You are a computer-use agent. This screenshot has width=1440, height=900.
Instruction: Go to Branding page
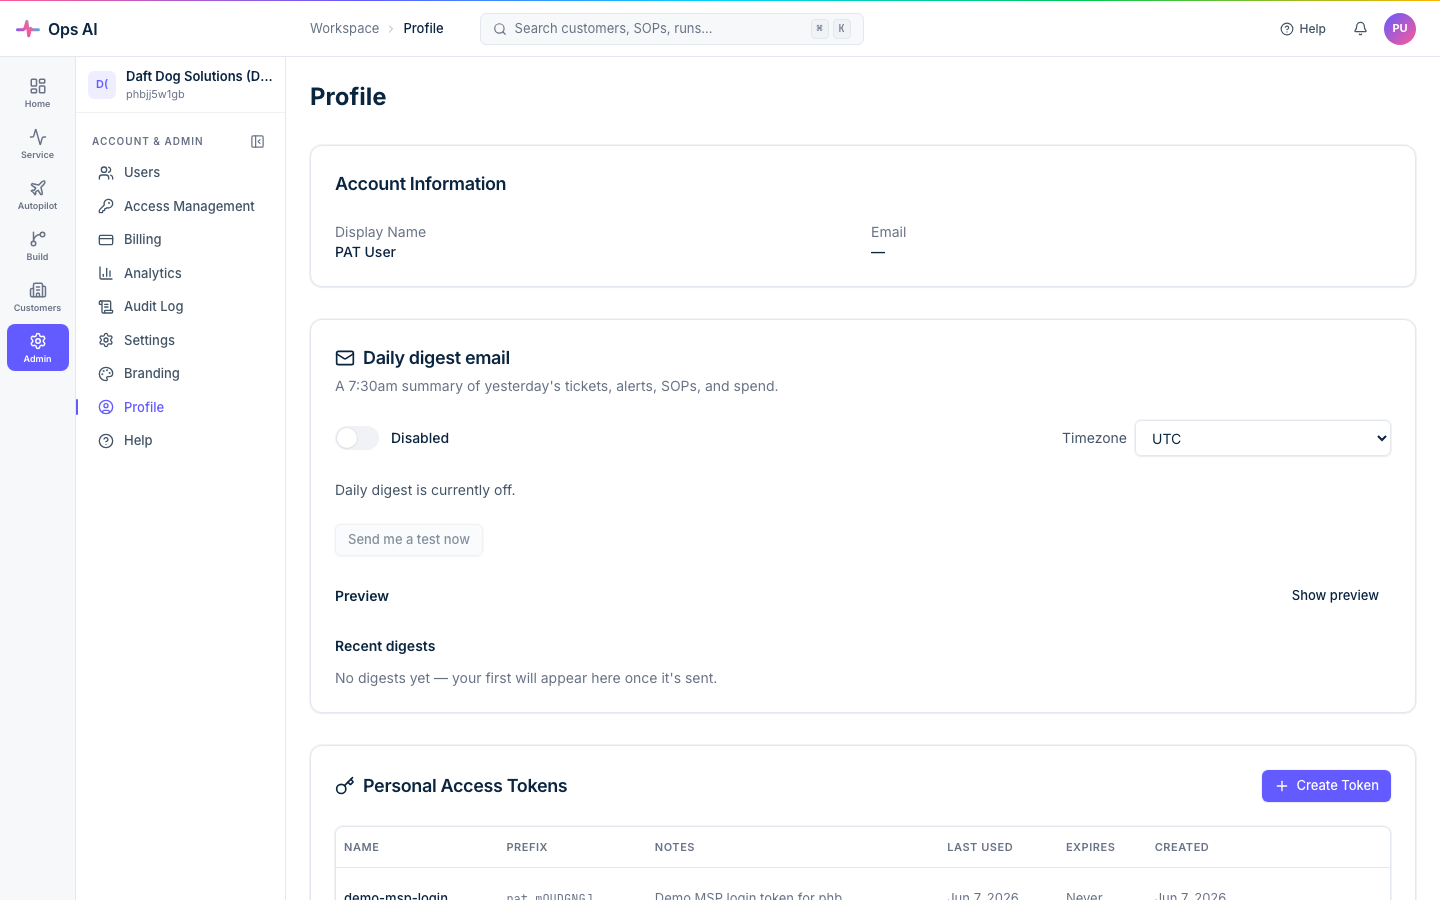[181, 374]
